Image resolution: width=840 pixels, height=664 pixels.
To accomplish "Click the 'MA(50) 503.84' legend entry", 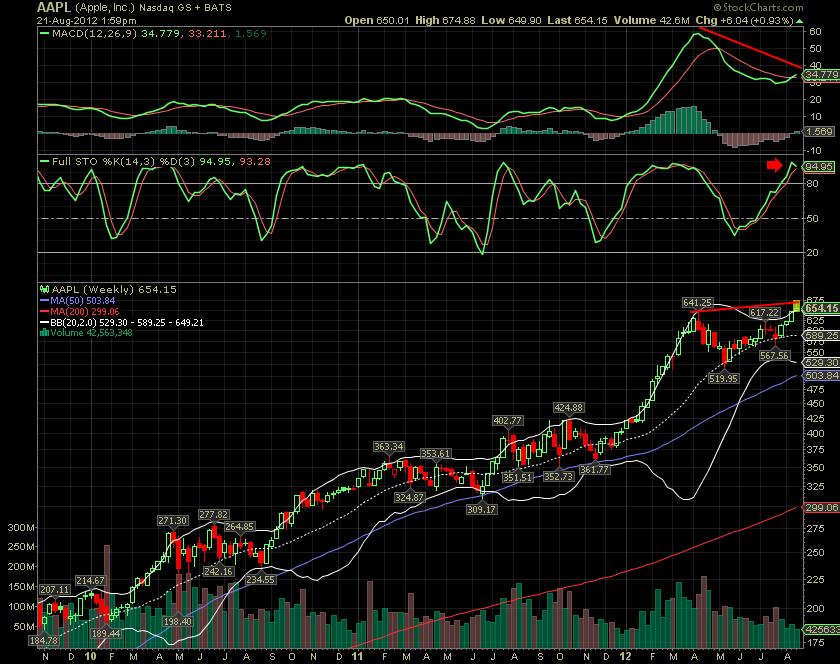I will [82, 301].
